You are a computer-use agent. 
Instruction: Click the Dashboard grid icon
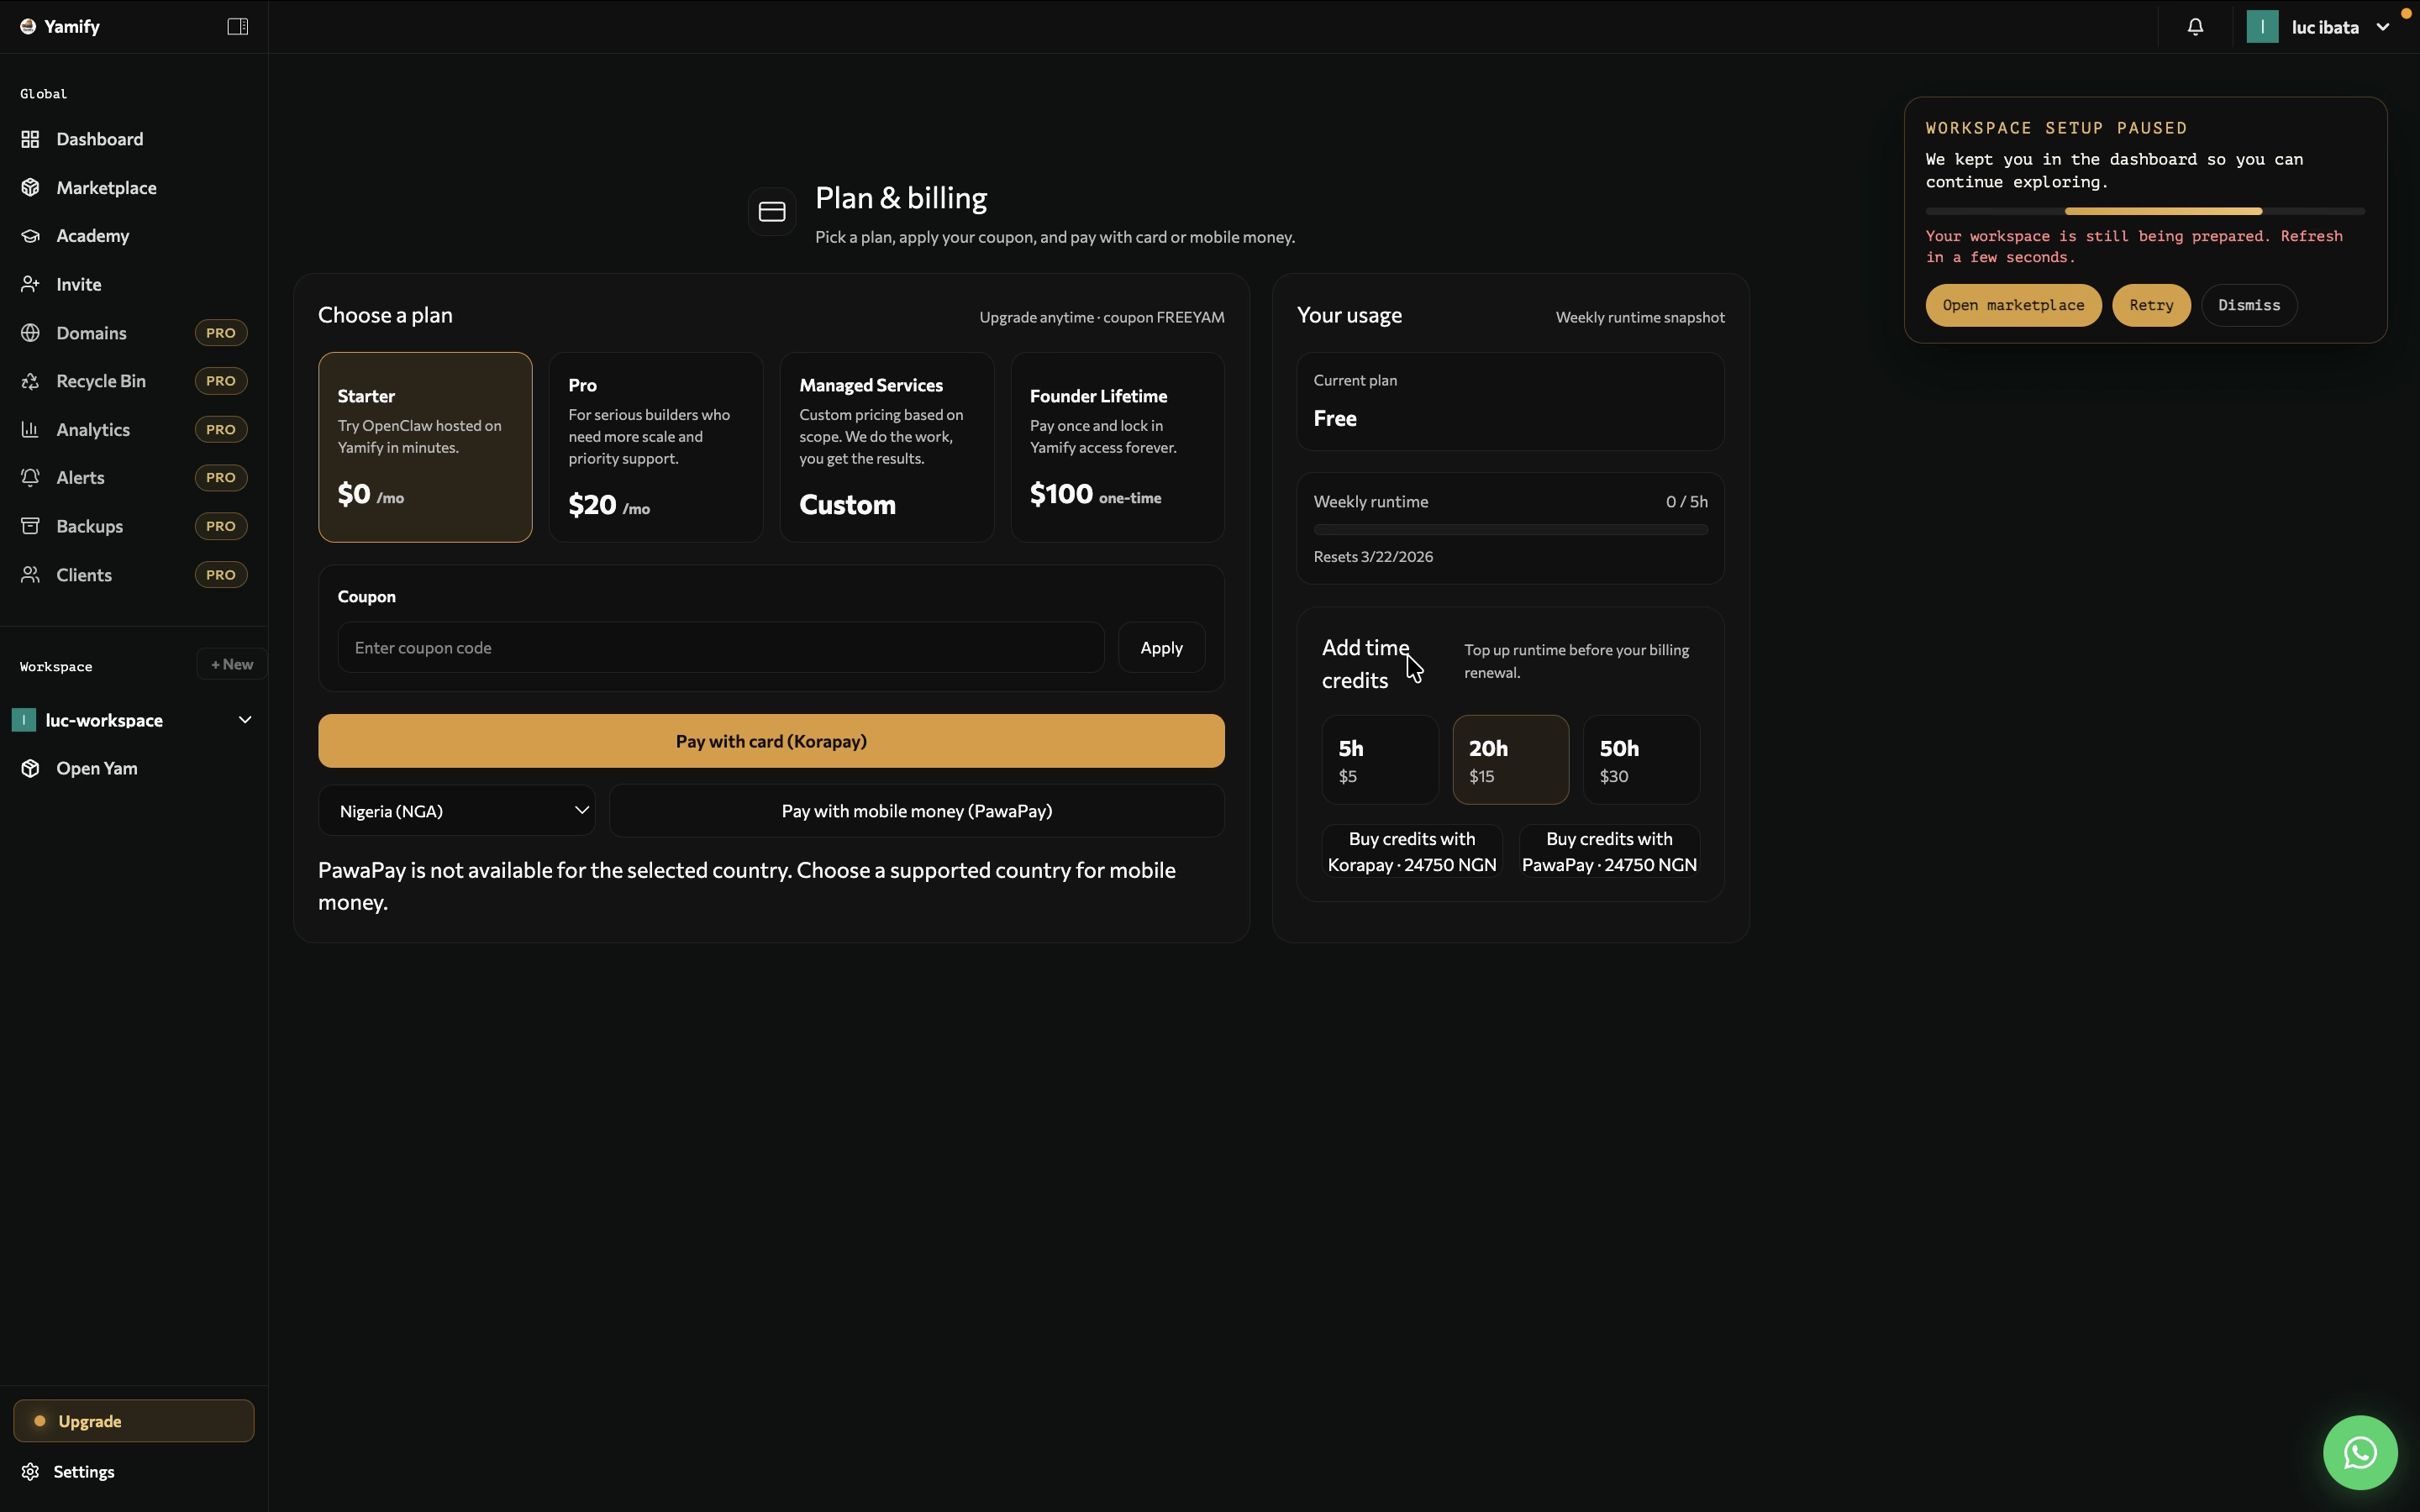coord(30,139)
